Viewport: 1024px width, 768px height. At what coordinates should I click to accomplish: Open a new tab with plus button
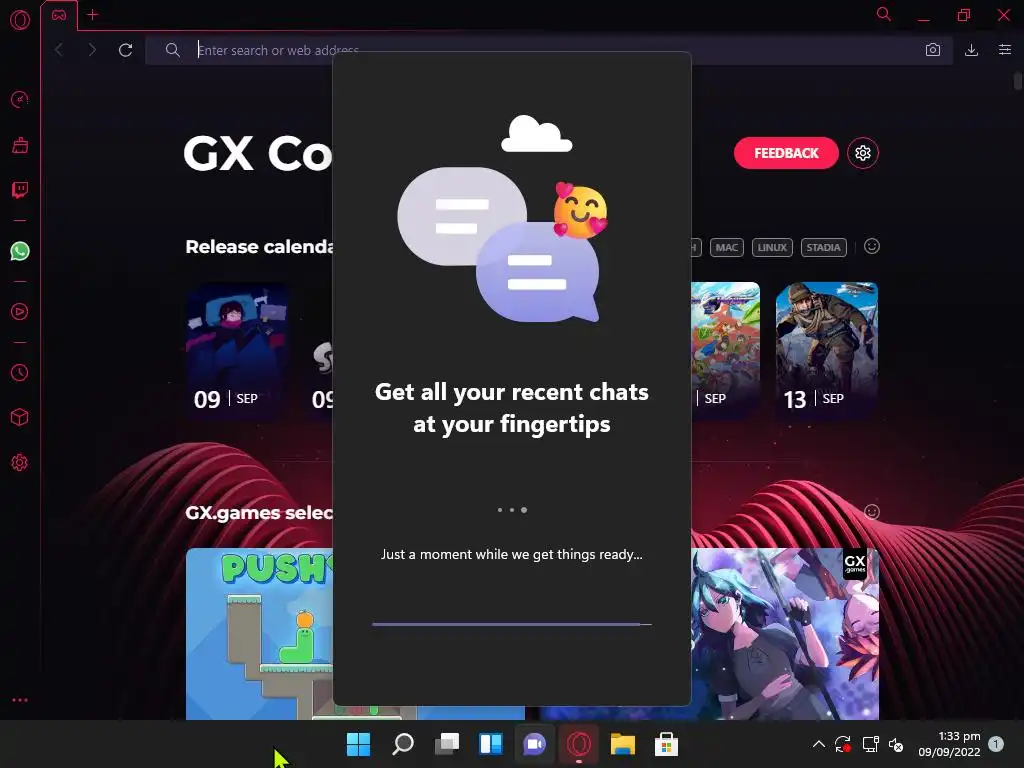[x=93, y=14]
